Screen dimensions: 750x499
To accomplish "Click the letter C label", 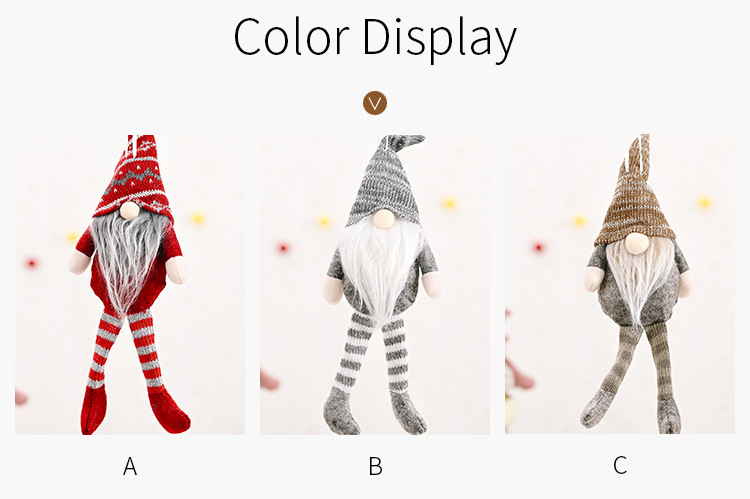I will click(x=620, y=465).
